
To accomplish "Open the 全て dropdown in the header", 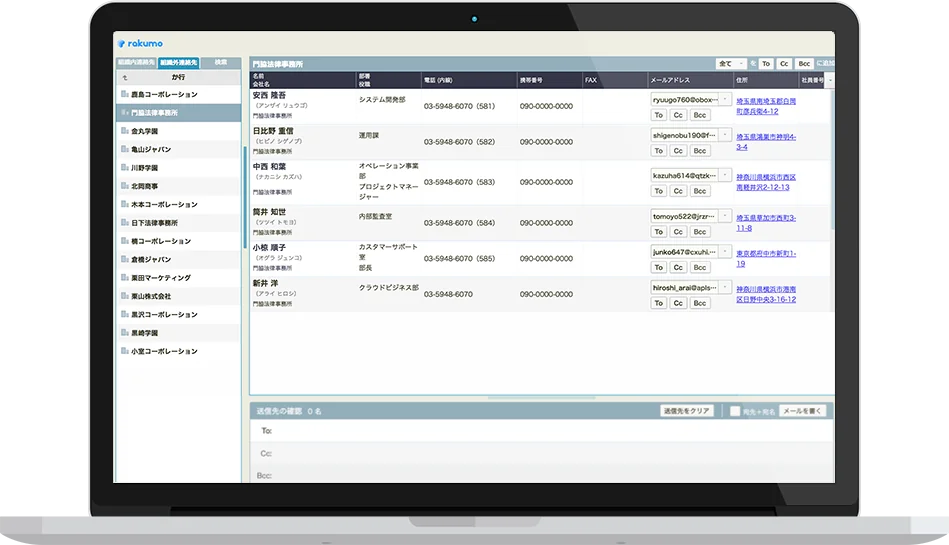I will (x=731, y=64).
